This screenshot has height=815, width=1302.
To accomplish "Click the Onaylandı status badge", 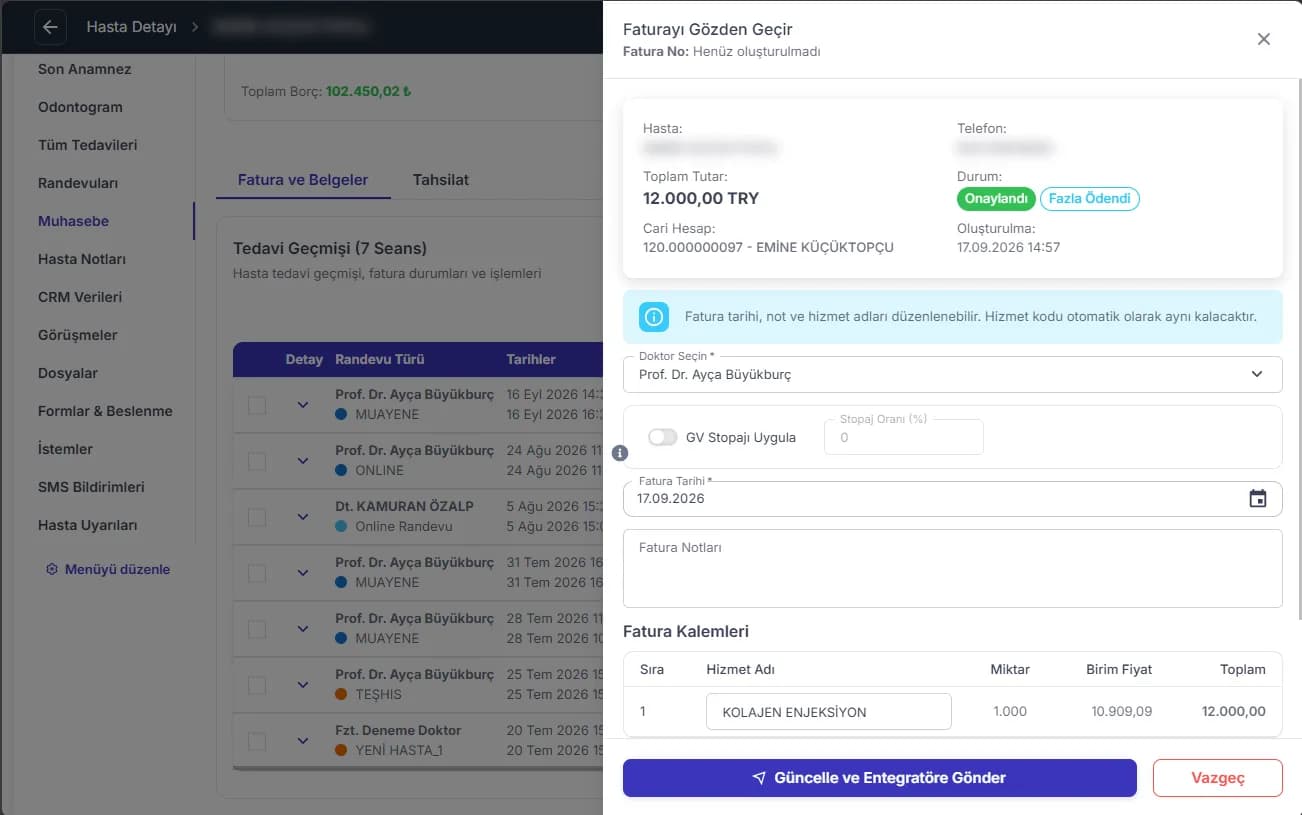I will (x=996, y=199).
